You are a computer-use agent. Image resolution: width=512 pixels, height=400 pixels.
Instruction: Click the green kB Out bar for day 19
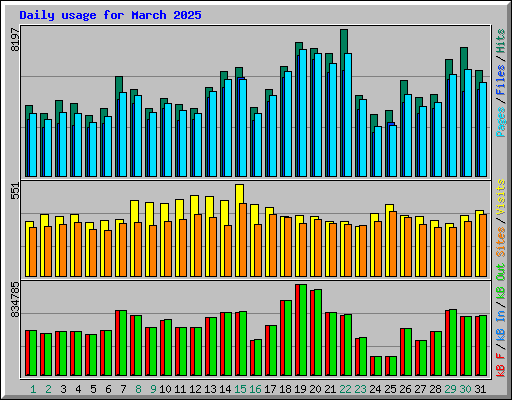303,330
